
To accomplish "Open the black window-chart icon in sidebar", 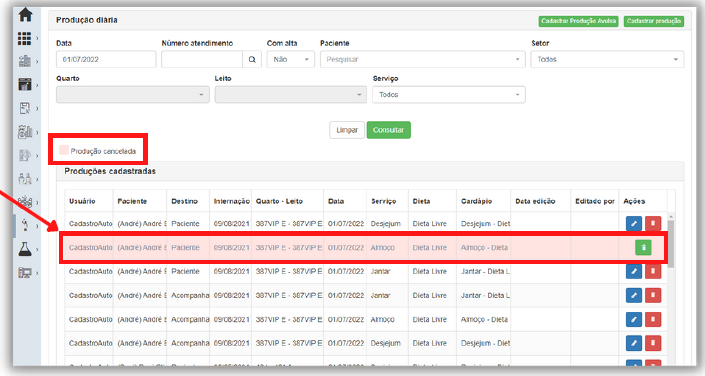I will click(x=25, y=84).
